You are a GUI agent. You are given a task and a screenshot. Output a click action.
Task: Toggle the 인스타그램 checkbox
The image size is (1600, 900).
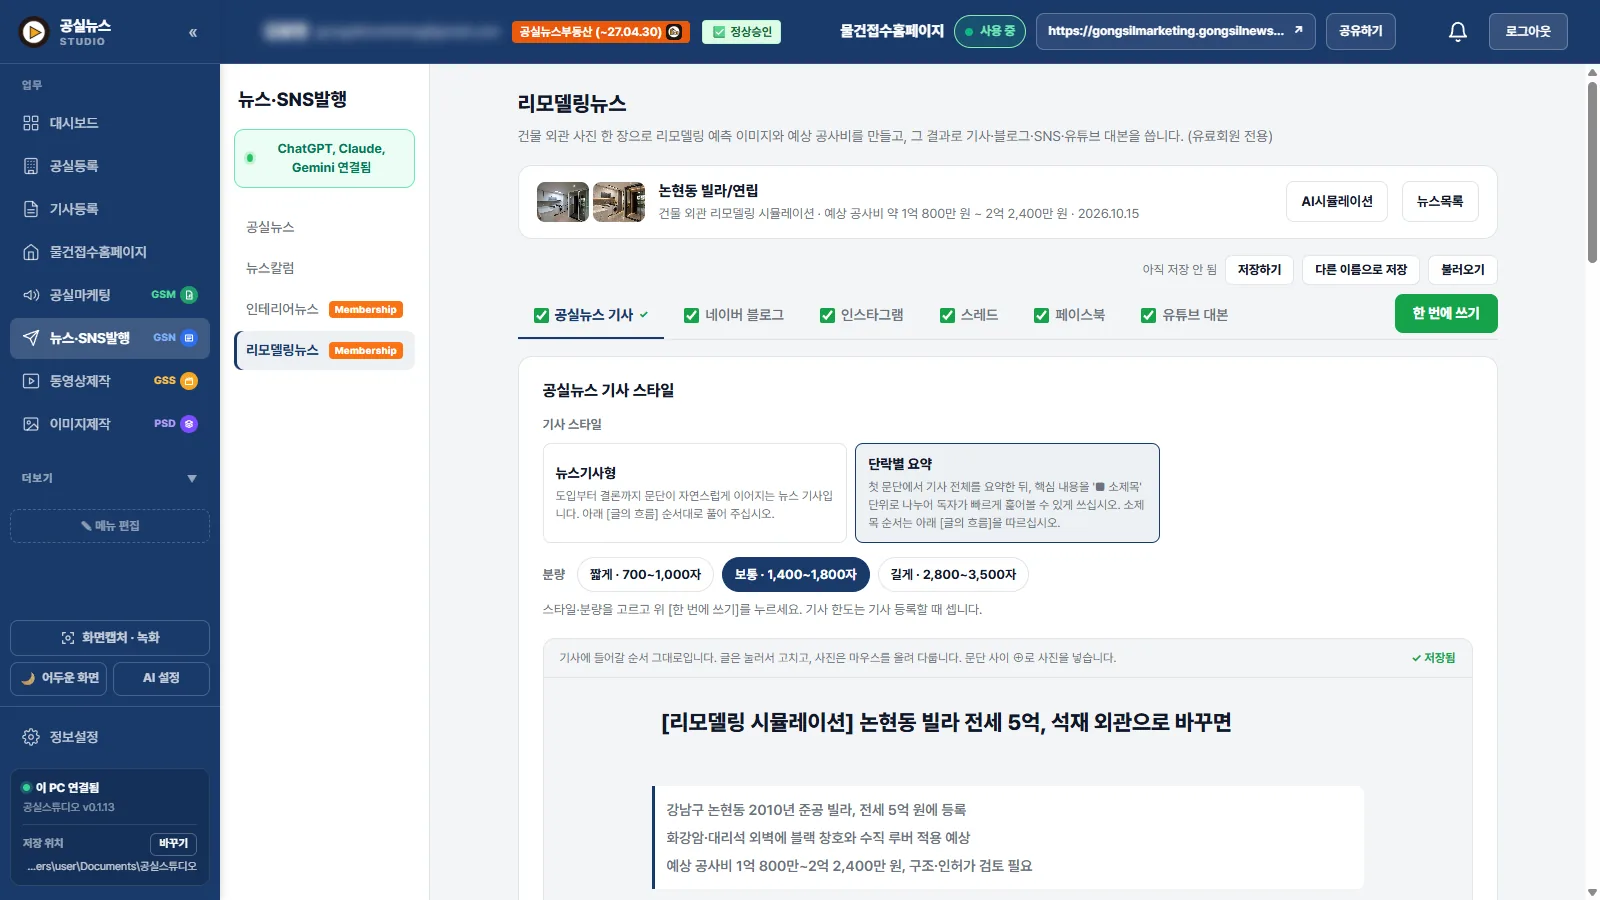[x=827, y=316]
